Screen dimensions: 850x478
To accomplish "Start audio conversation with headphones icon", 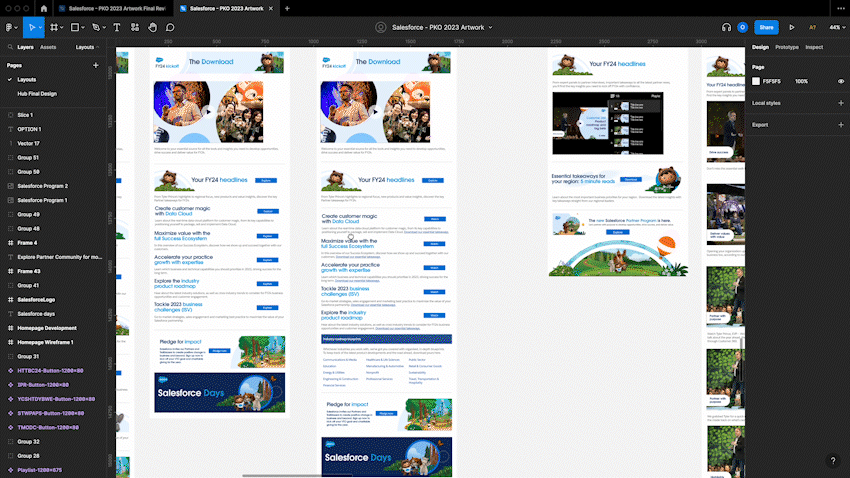I will point(726,27).
